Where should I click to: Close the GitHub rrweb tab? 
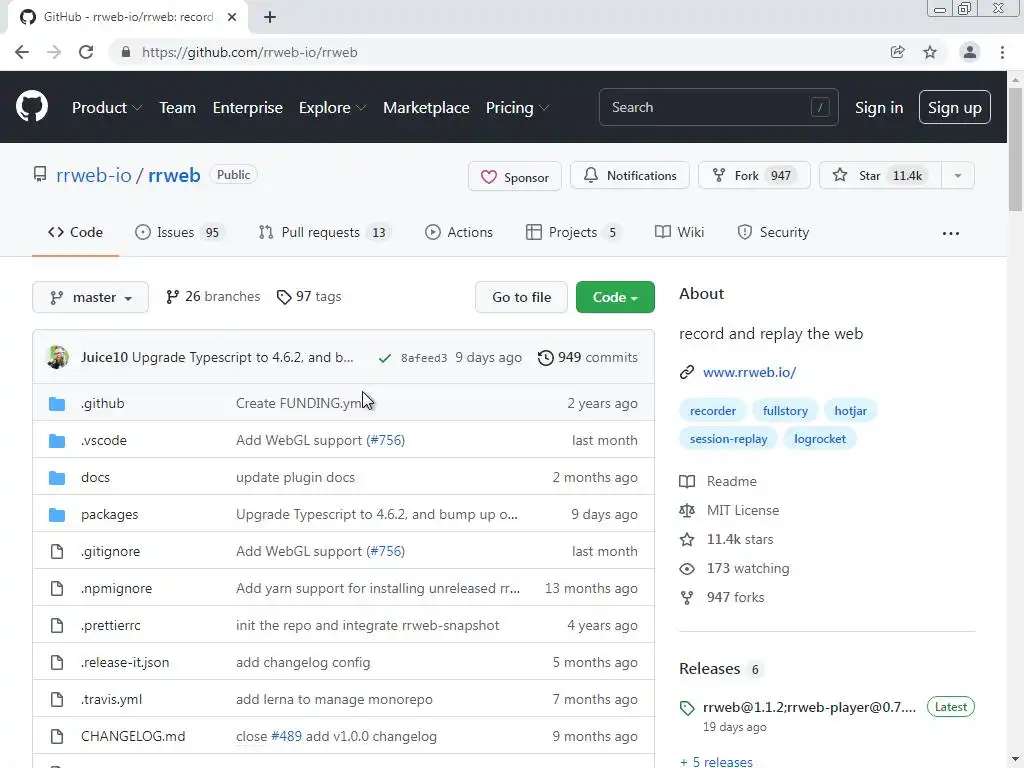pos(232,17)
